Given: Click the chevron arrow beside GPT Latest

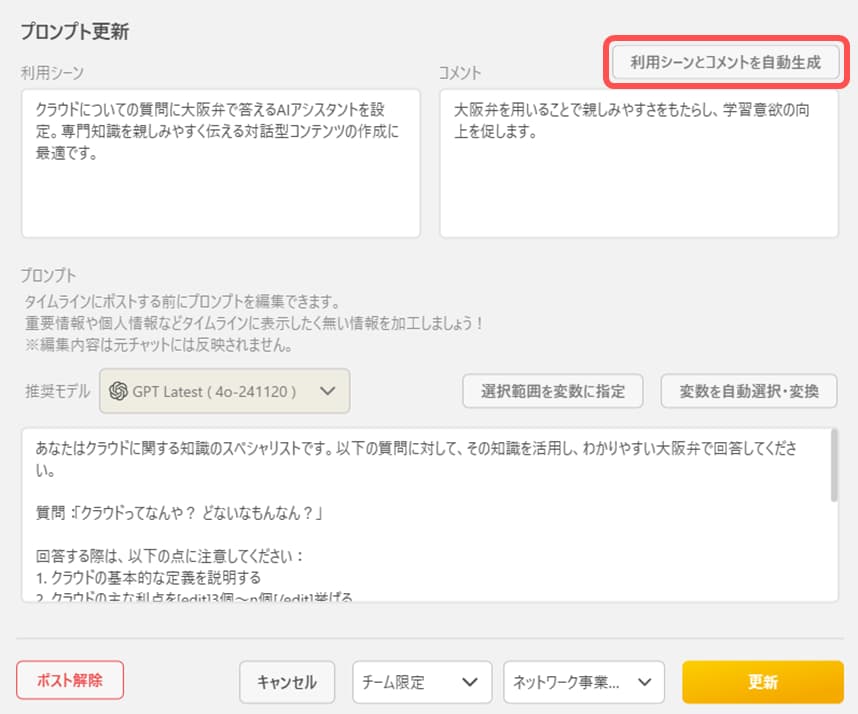Looking at the screenshot, I should 328,392.
